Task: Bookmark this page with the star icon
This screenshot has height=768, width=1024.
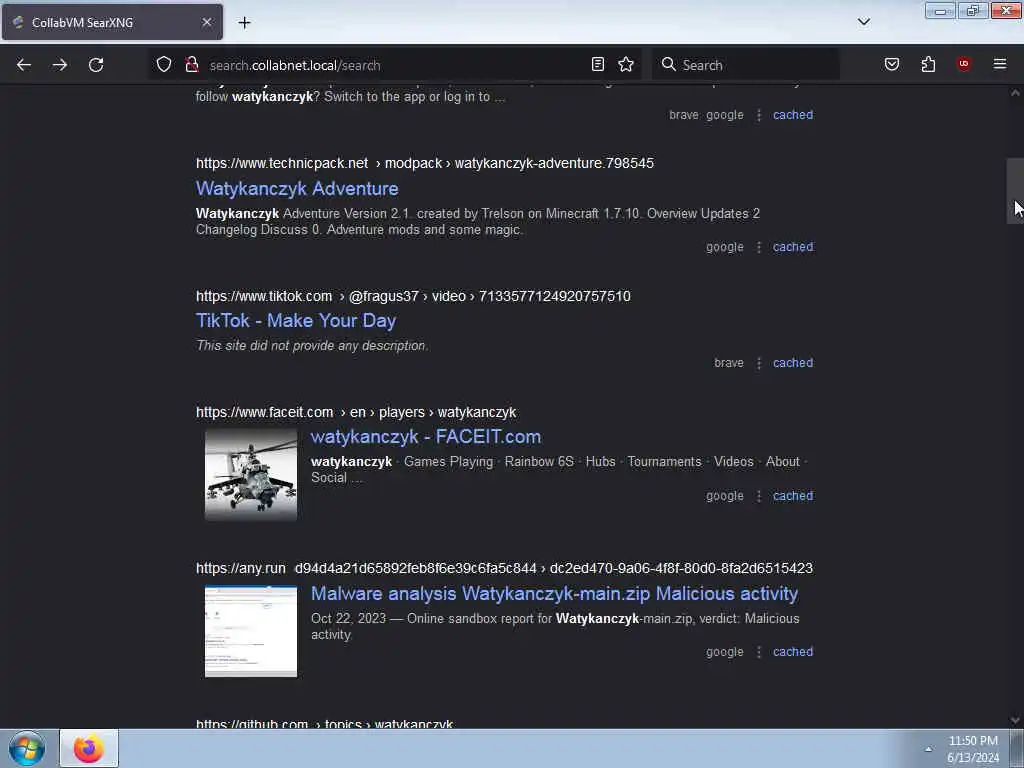Action: click(626, 64)
